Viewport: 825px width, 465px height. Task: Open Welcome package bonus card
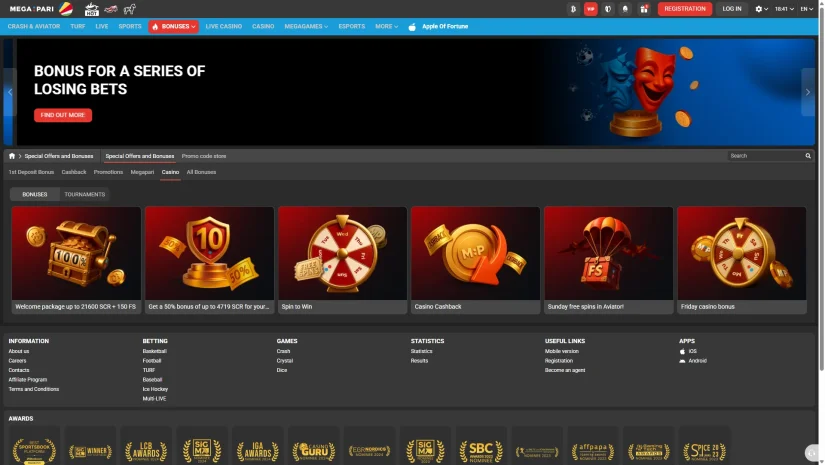point(76,260)
